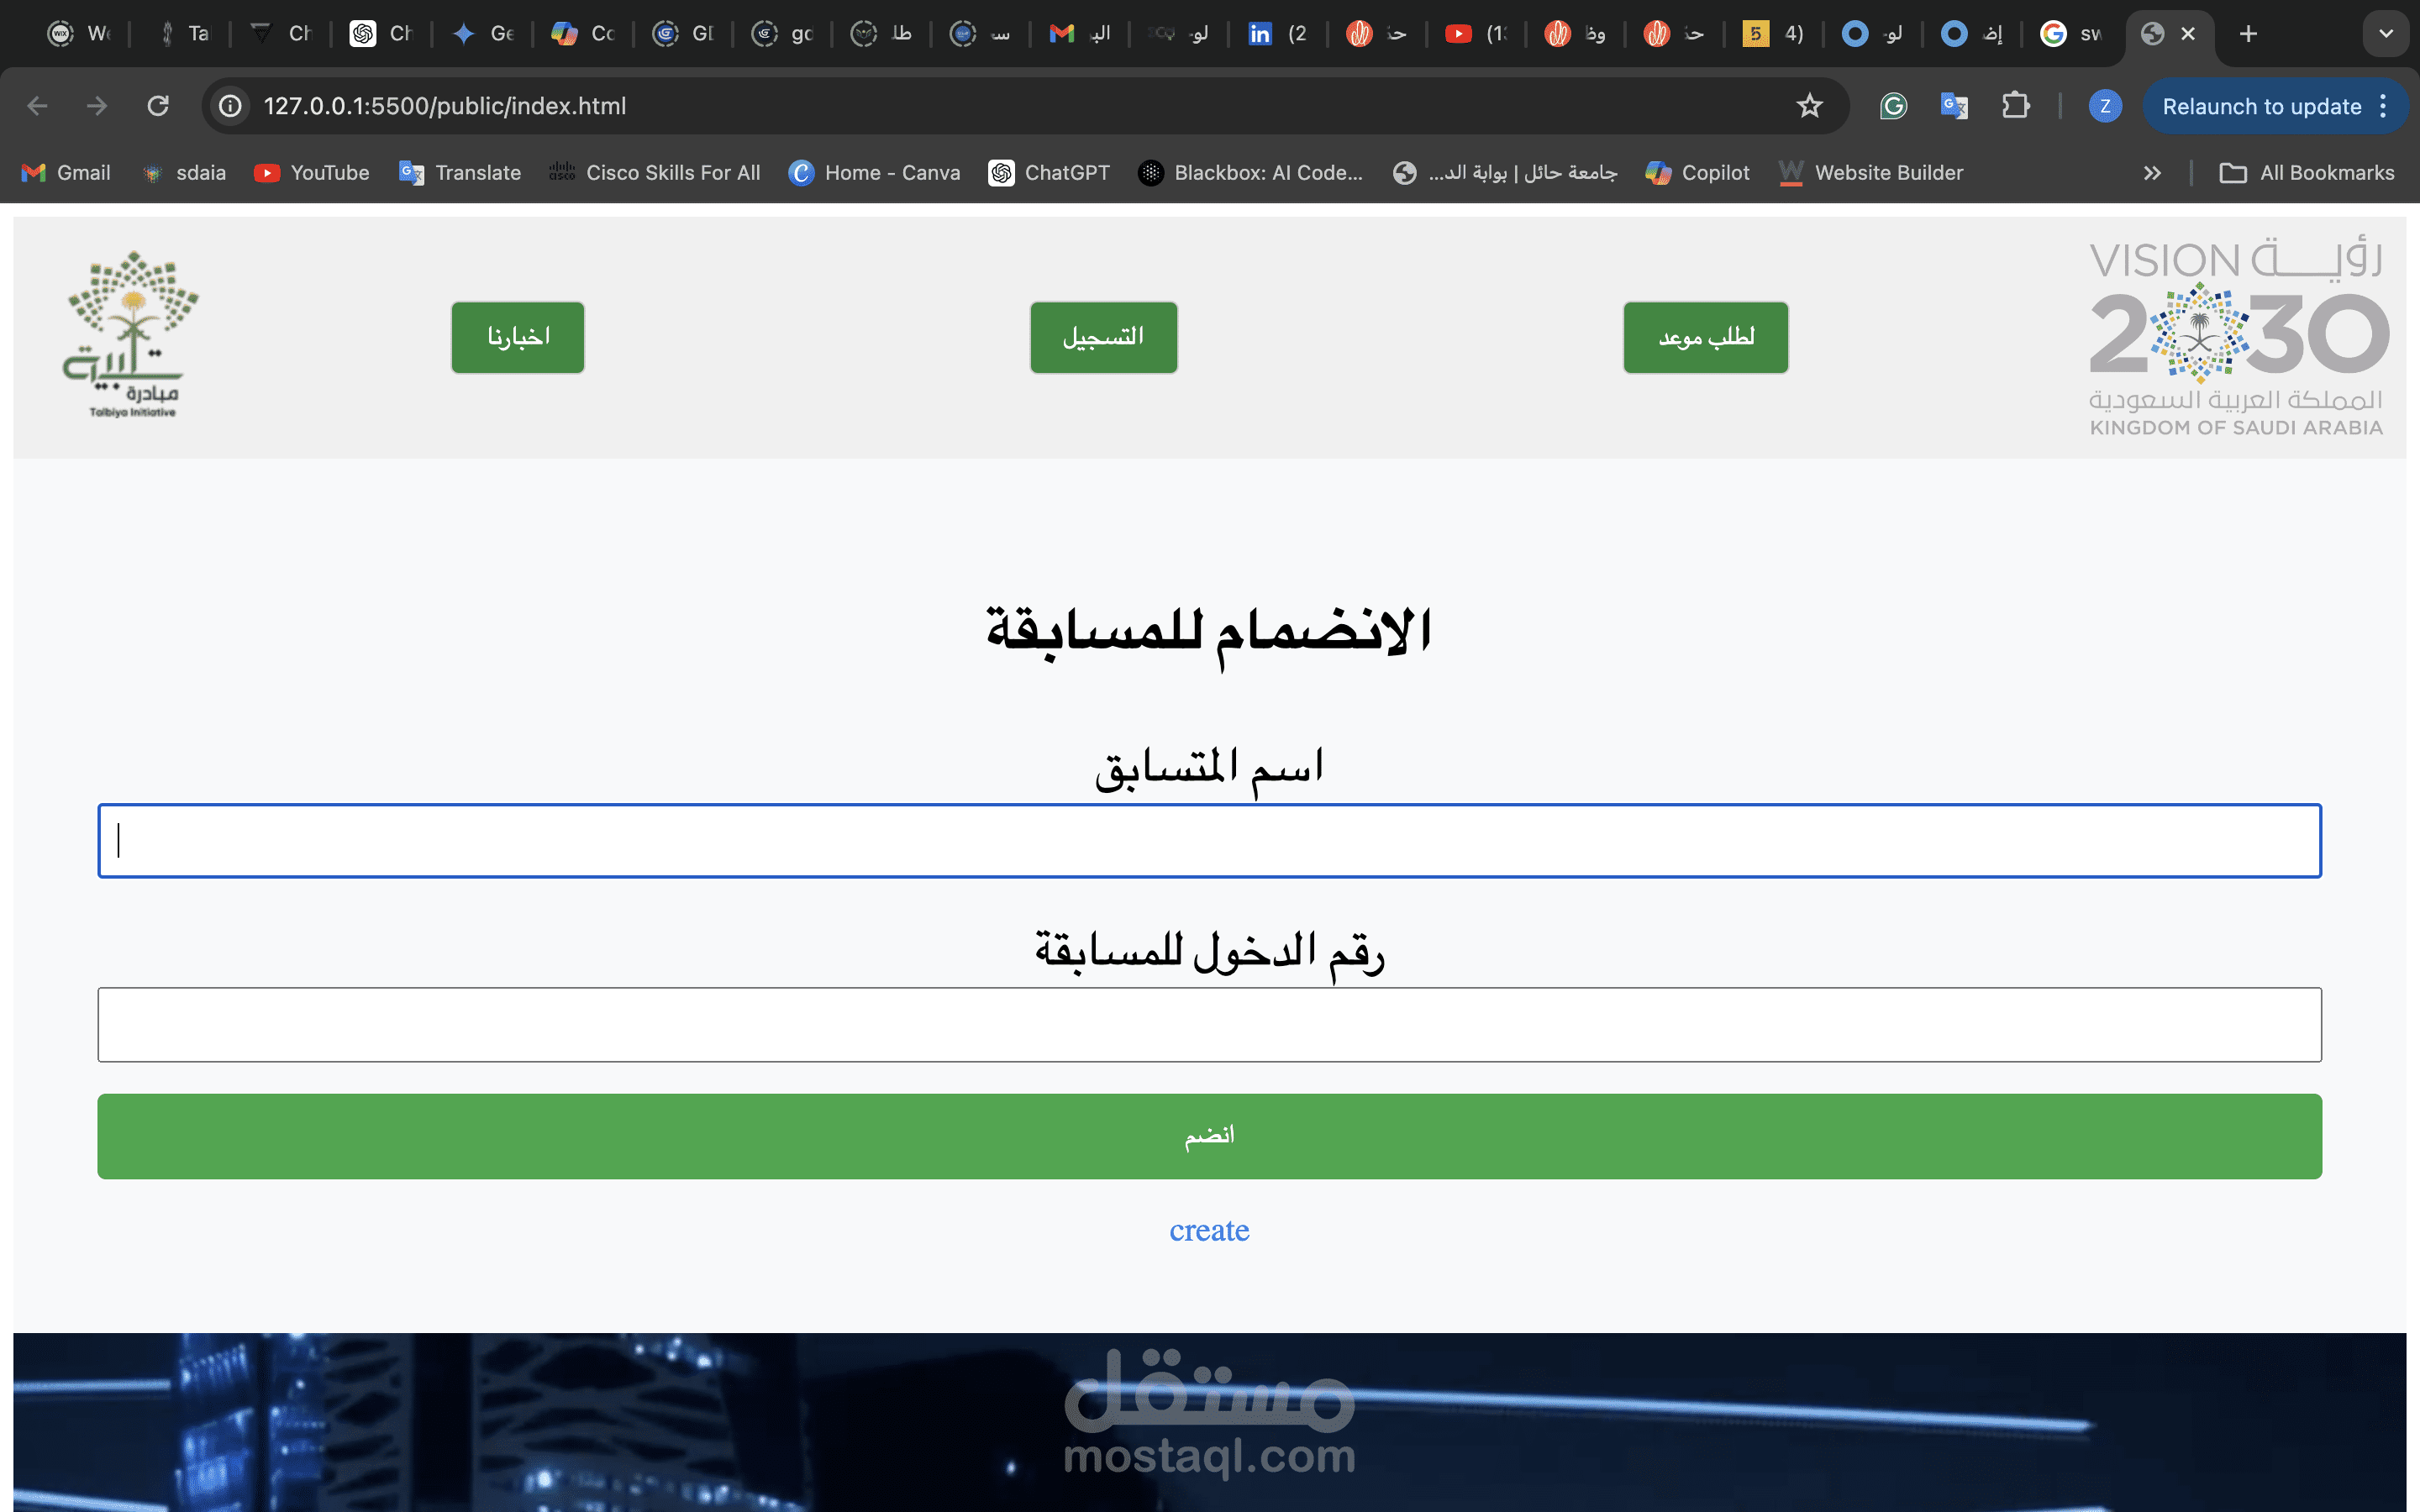Bookmark this page with the star icon
Screen dimensions: 2420x1512
[x=1809, y=106]
